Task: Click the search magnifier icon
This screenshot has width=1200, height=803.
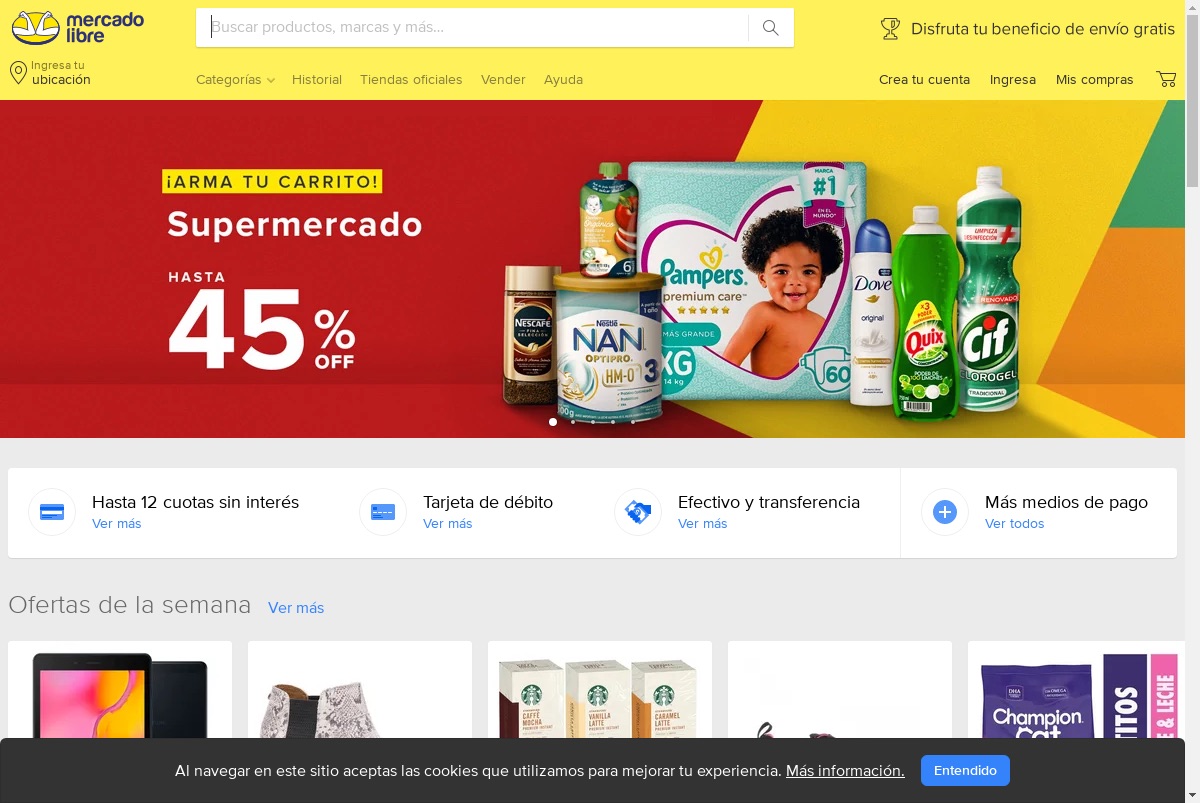Action: tap(770, 28)
